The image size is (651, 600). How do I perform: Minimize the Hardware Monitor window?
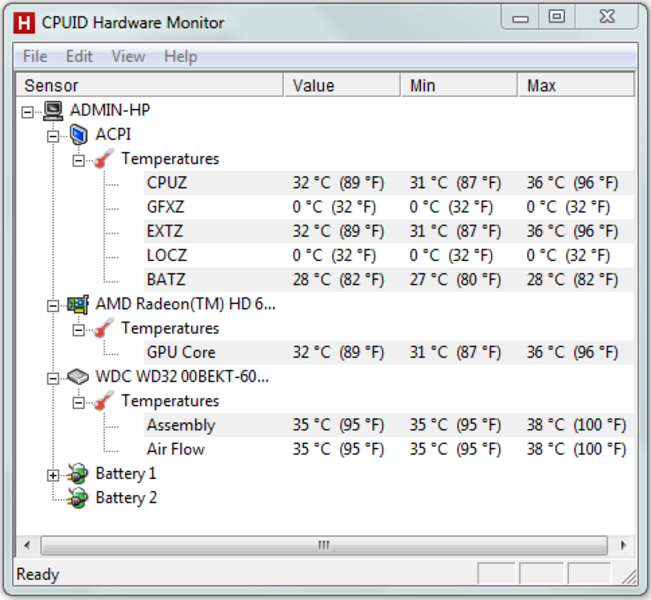click(520, 17)
